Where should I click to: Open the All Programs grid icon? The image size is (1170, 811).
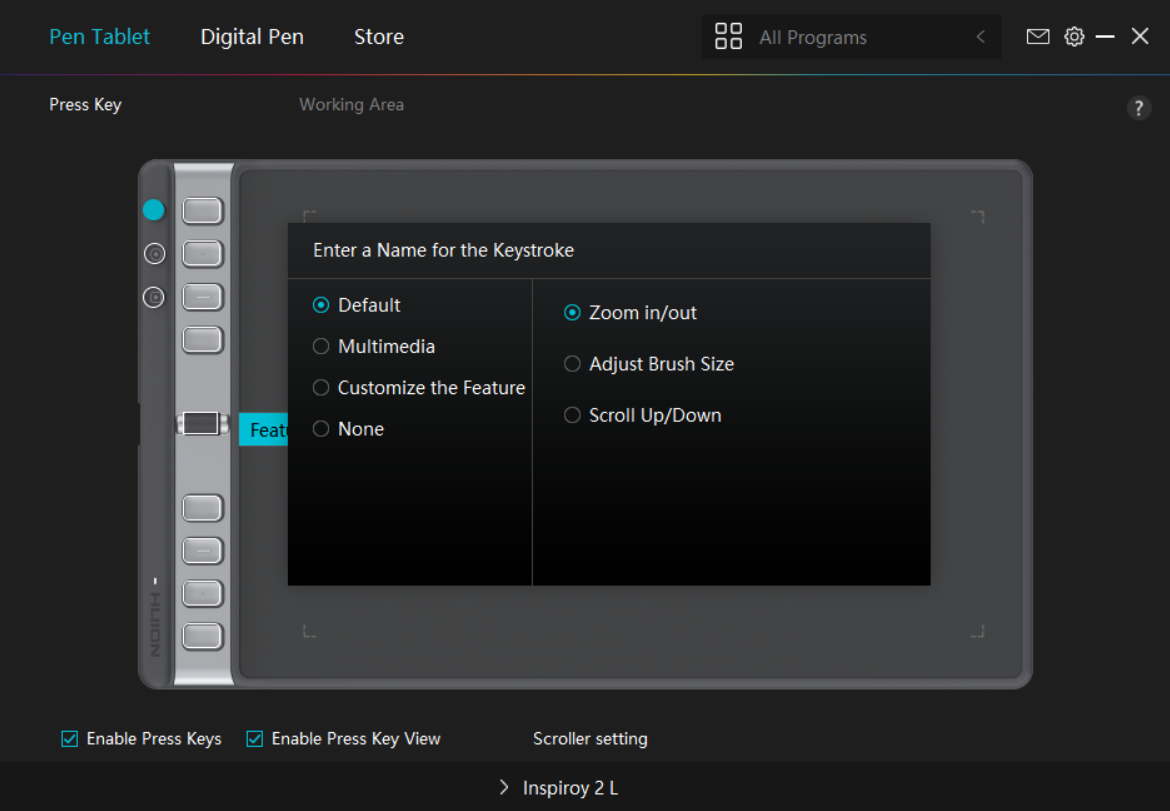pyautogui.click(x=728, y=37)
